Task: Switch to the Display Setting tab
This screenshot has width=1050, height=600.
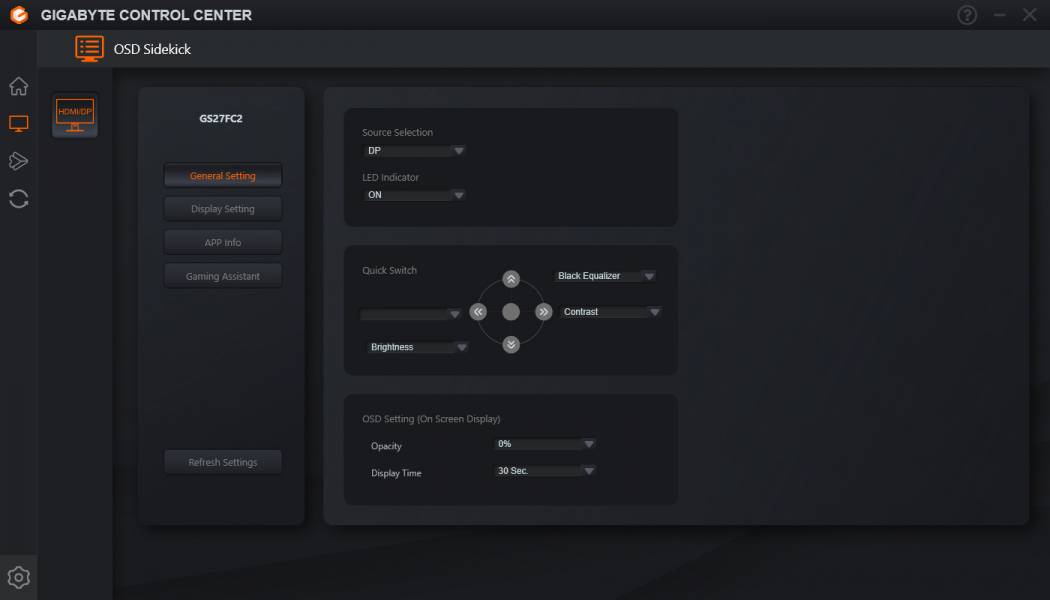Action: pyautogui.click(x=223, y=209)
